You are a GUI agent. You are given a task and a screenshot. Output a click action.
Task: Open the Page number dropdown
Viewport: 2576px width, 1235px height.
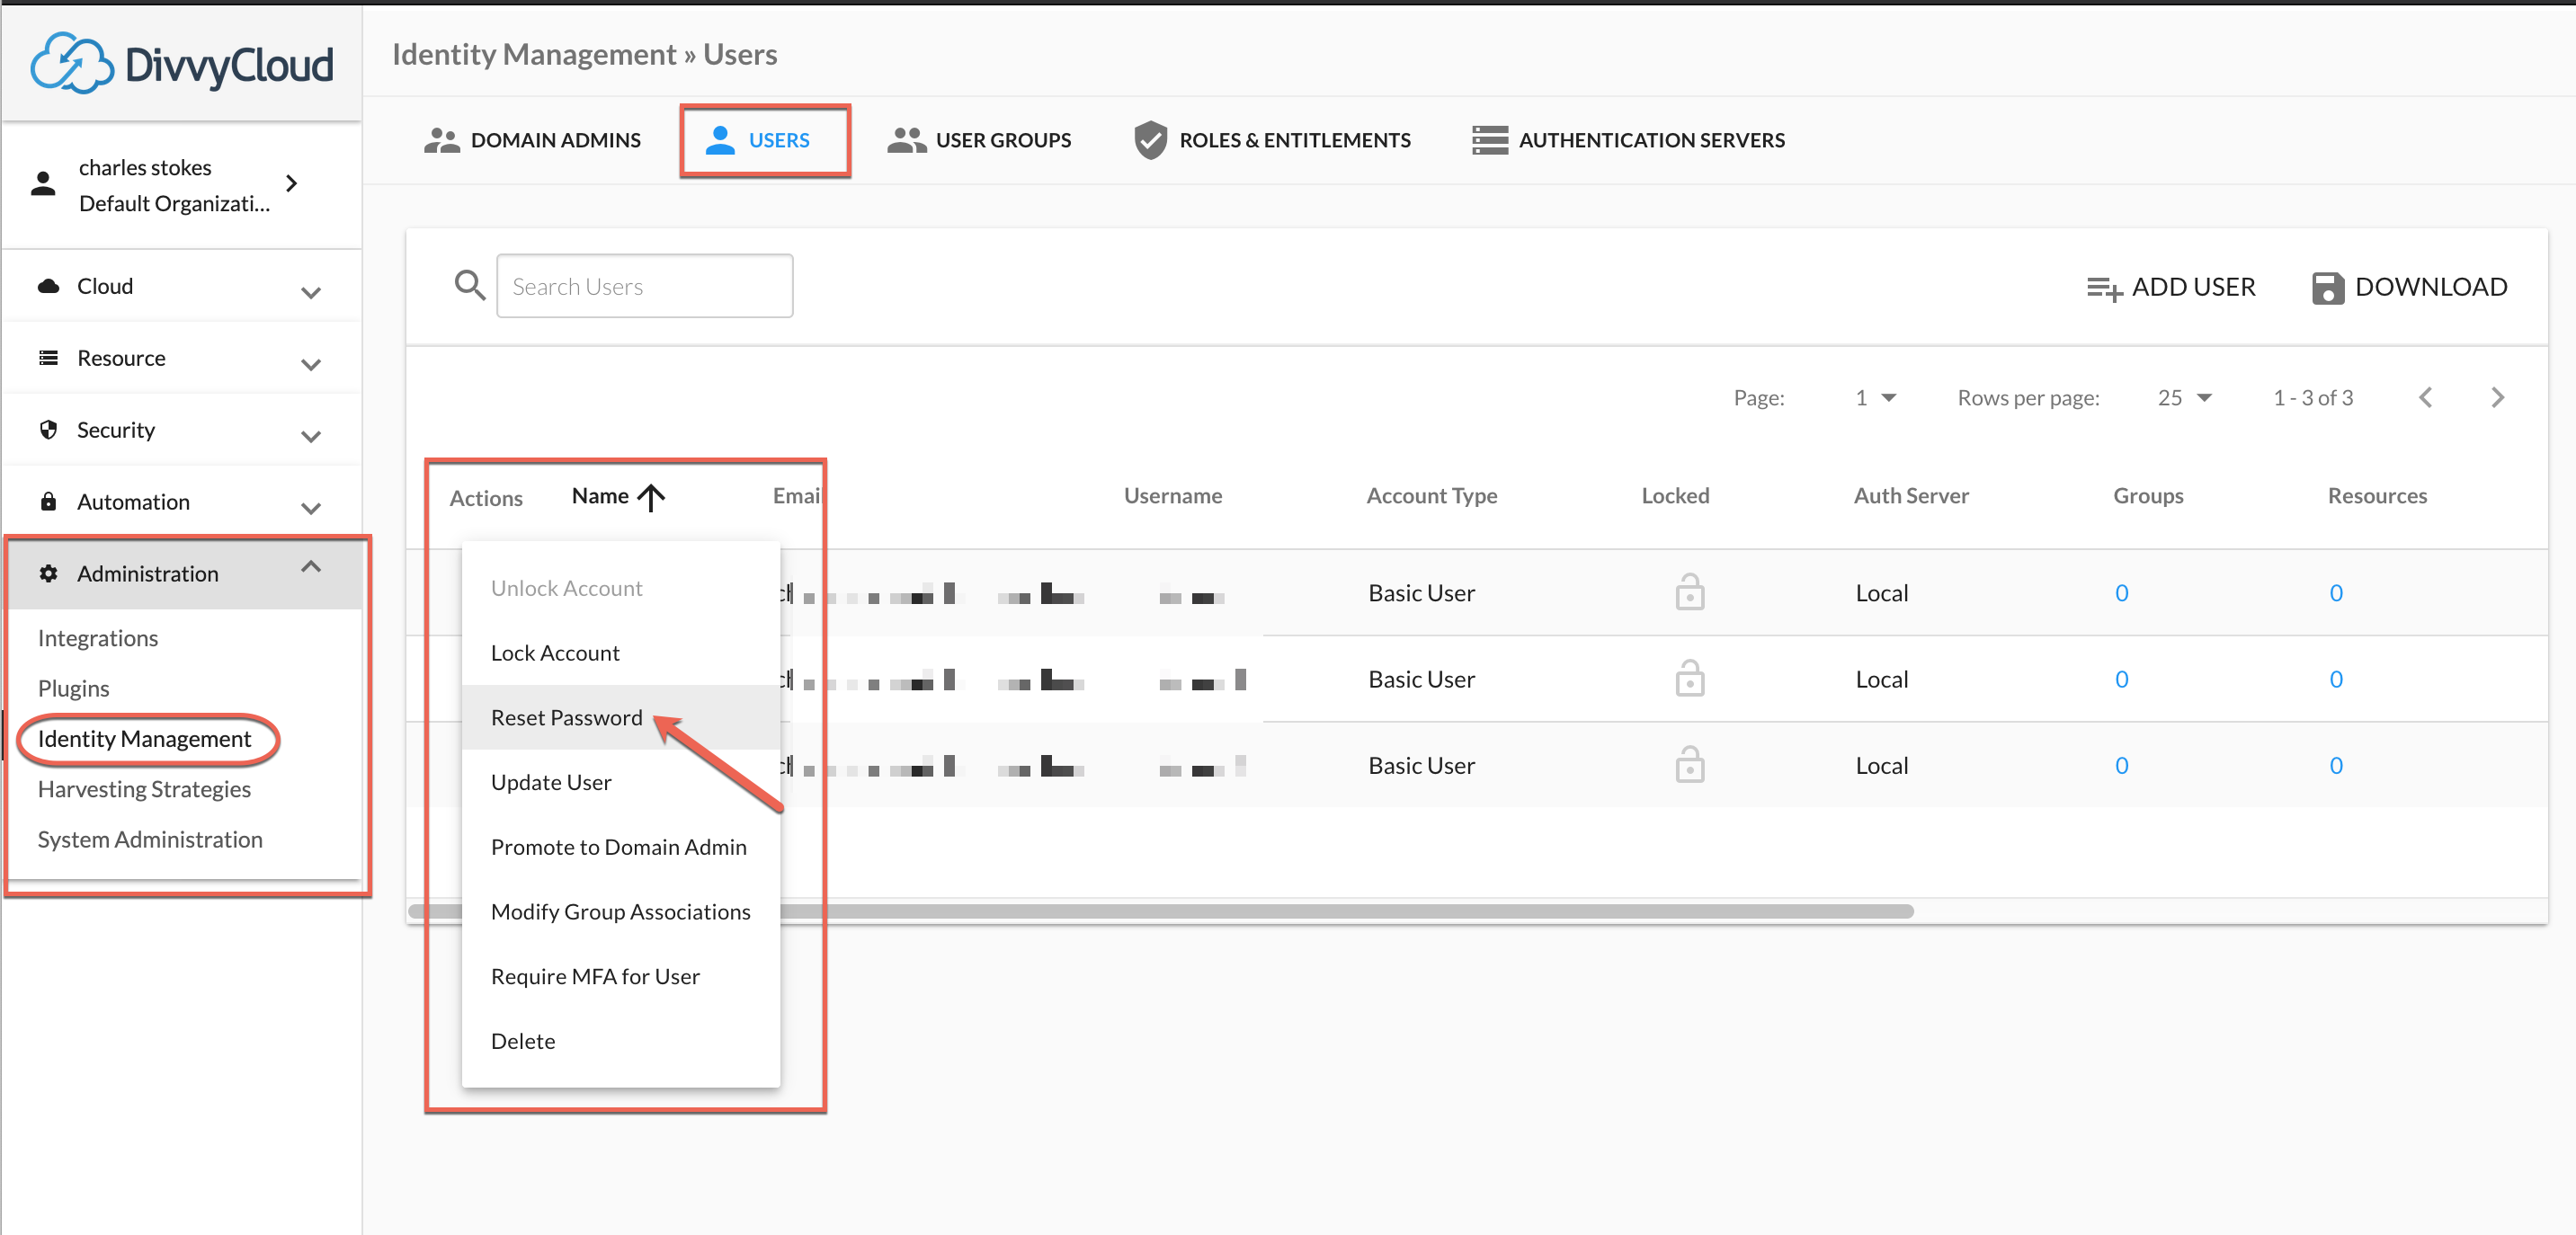pyautogui.click(x=1876, y=398)
